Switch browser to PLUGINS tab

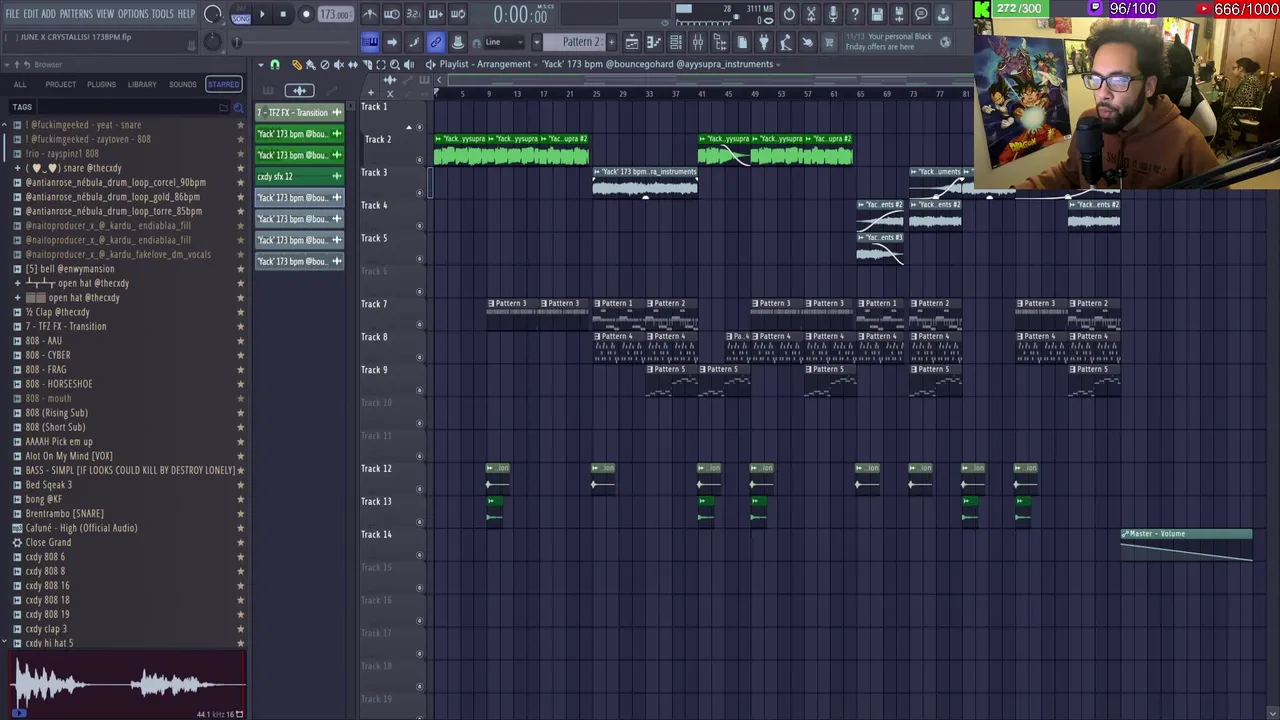point(101,85)
